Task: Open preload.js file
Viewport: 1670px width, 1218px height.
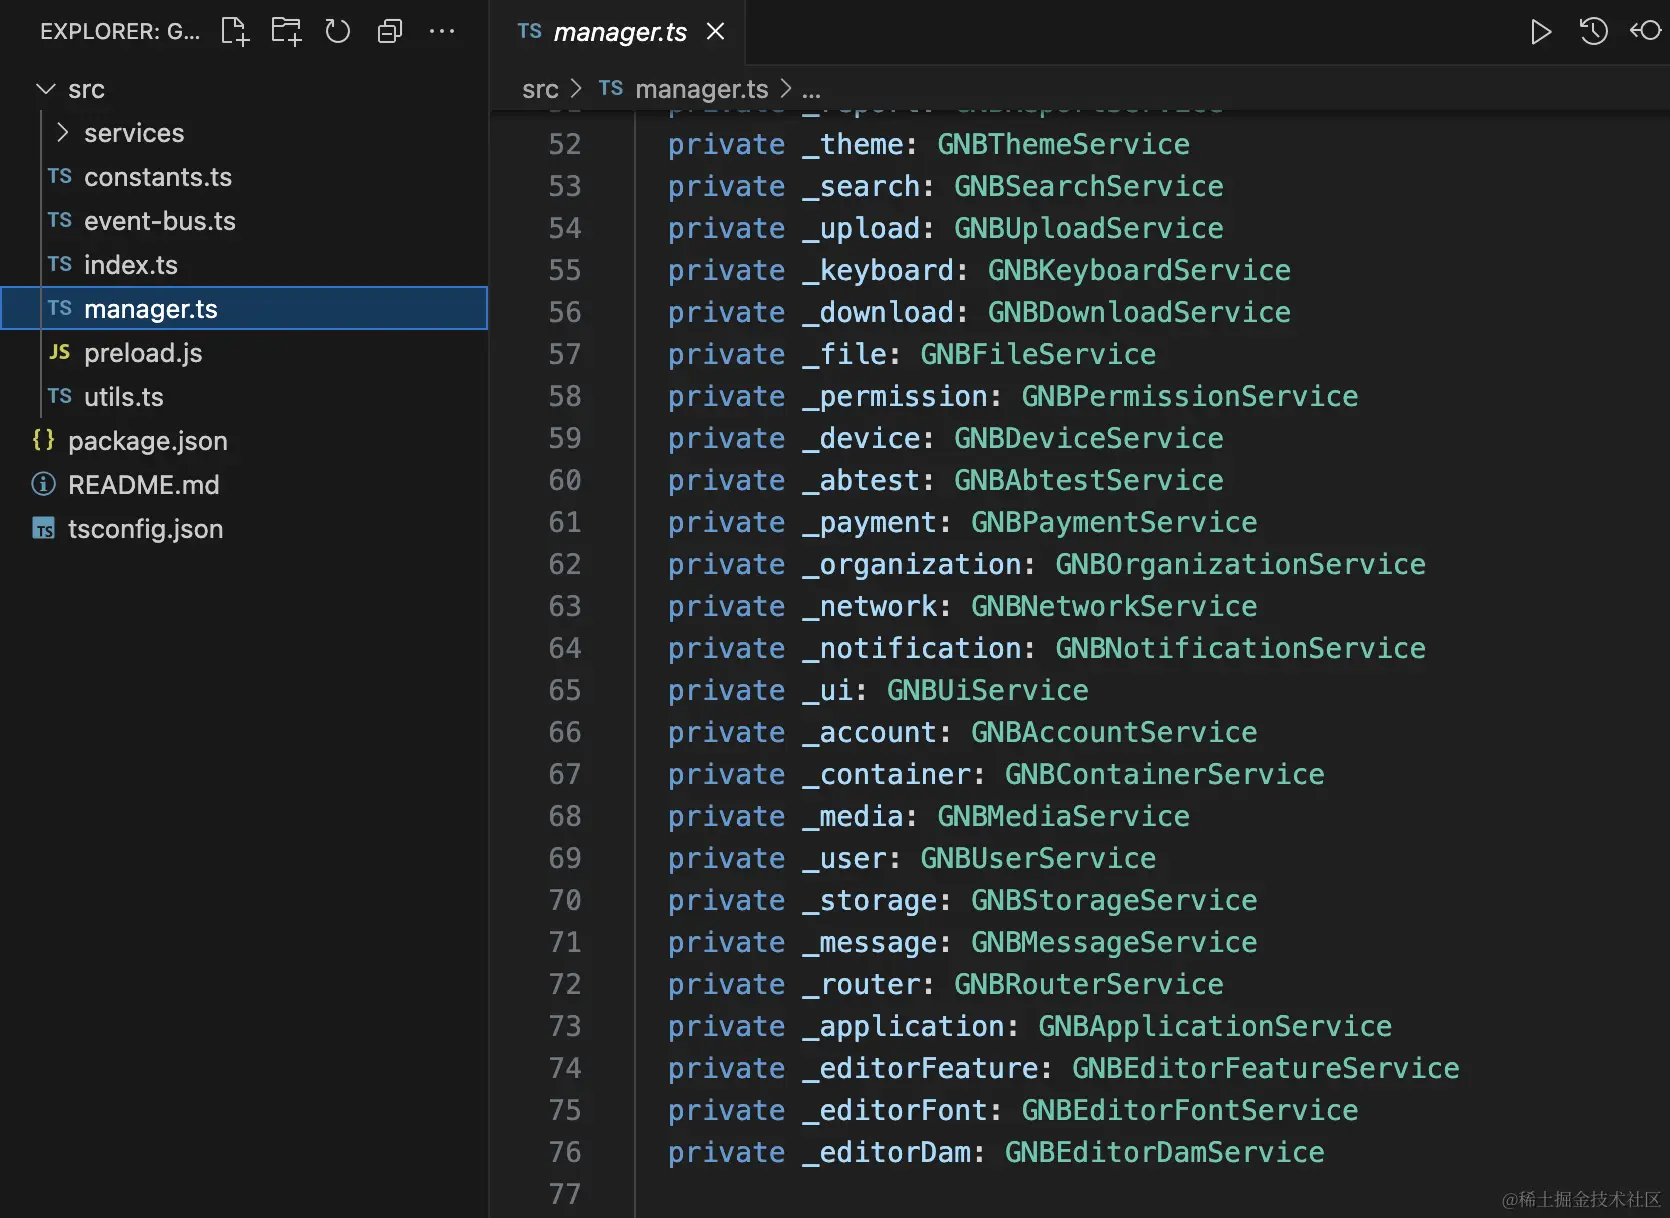Action: 143,353
